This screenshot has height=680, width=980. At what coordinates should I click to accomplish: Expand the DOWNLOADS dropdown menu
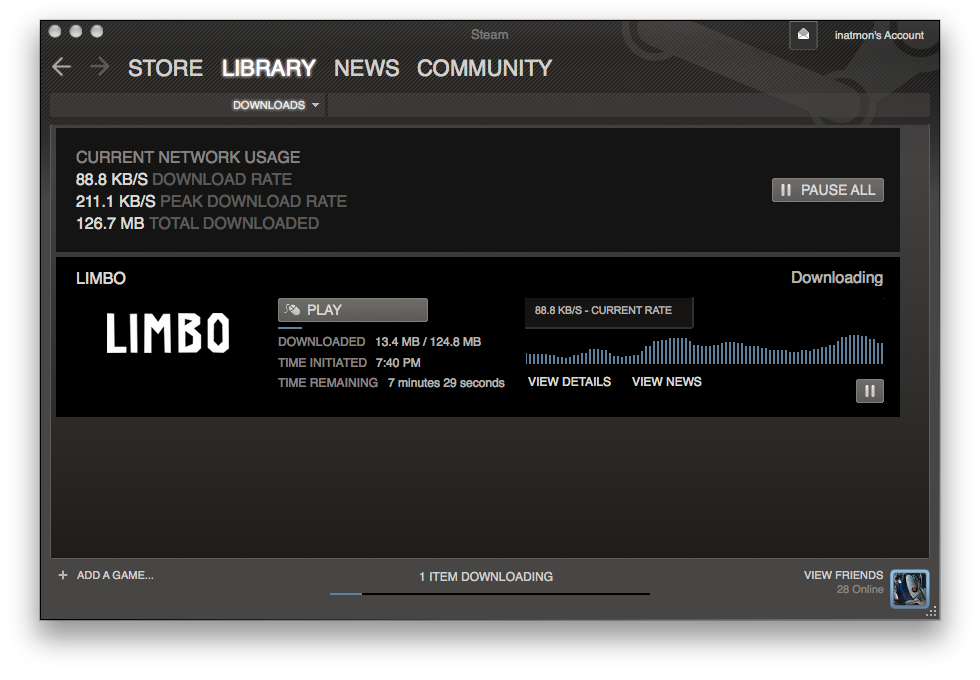click(276, 105)
